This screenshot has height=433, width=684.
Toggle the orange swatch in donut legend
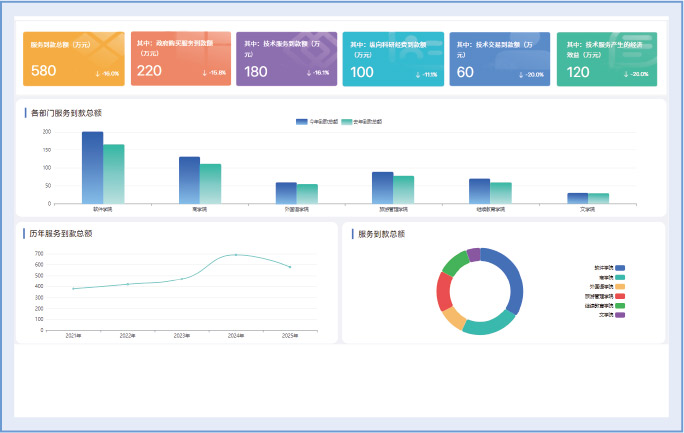[620, 287]
